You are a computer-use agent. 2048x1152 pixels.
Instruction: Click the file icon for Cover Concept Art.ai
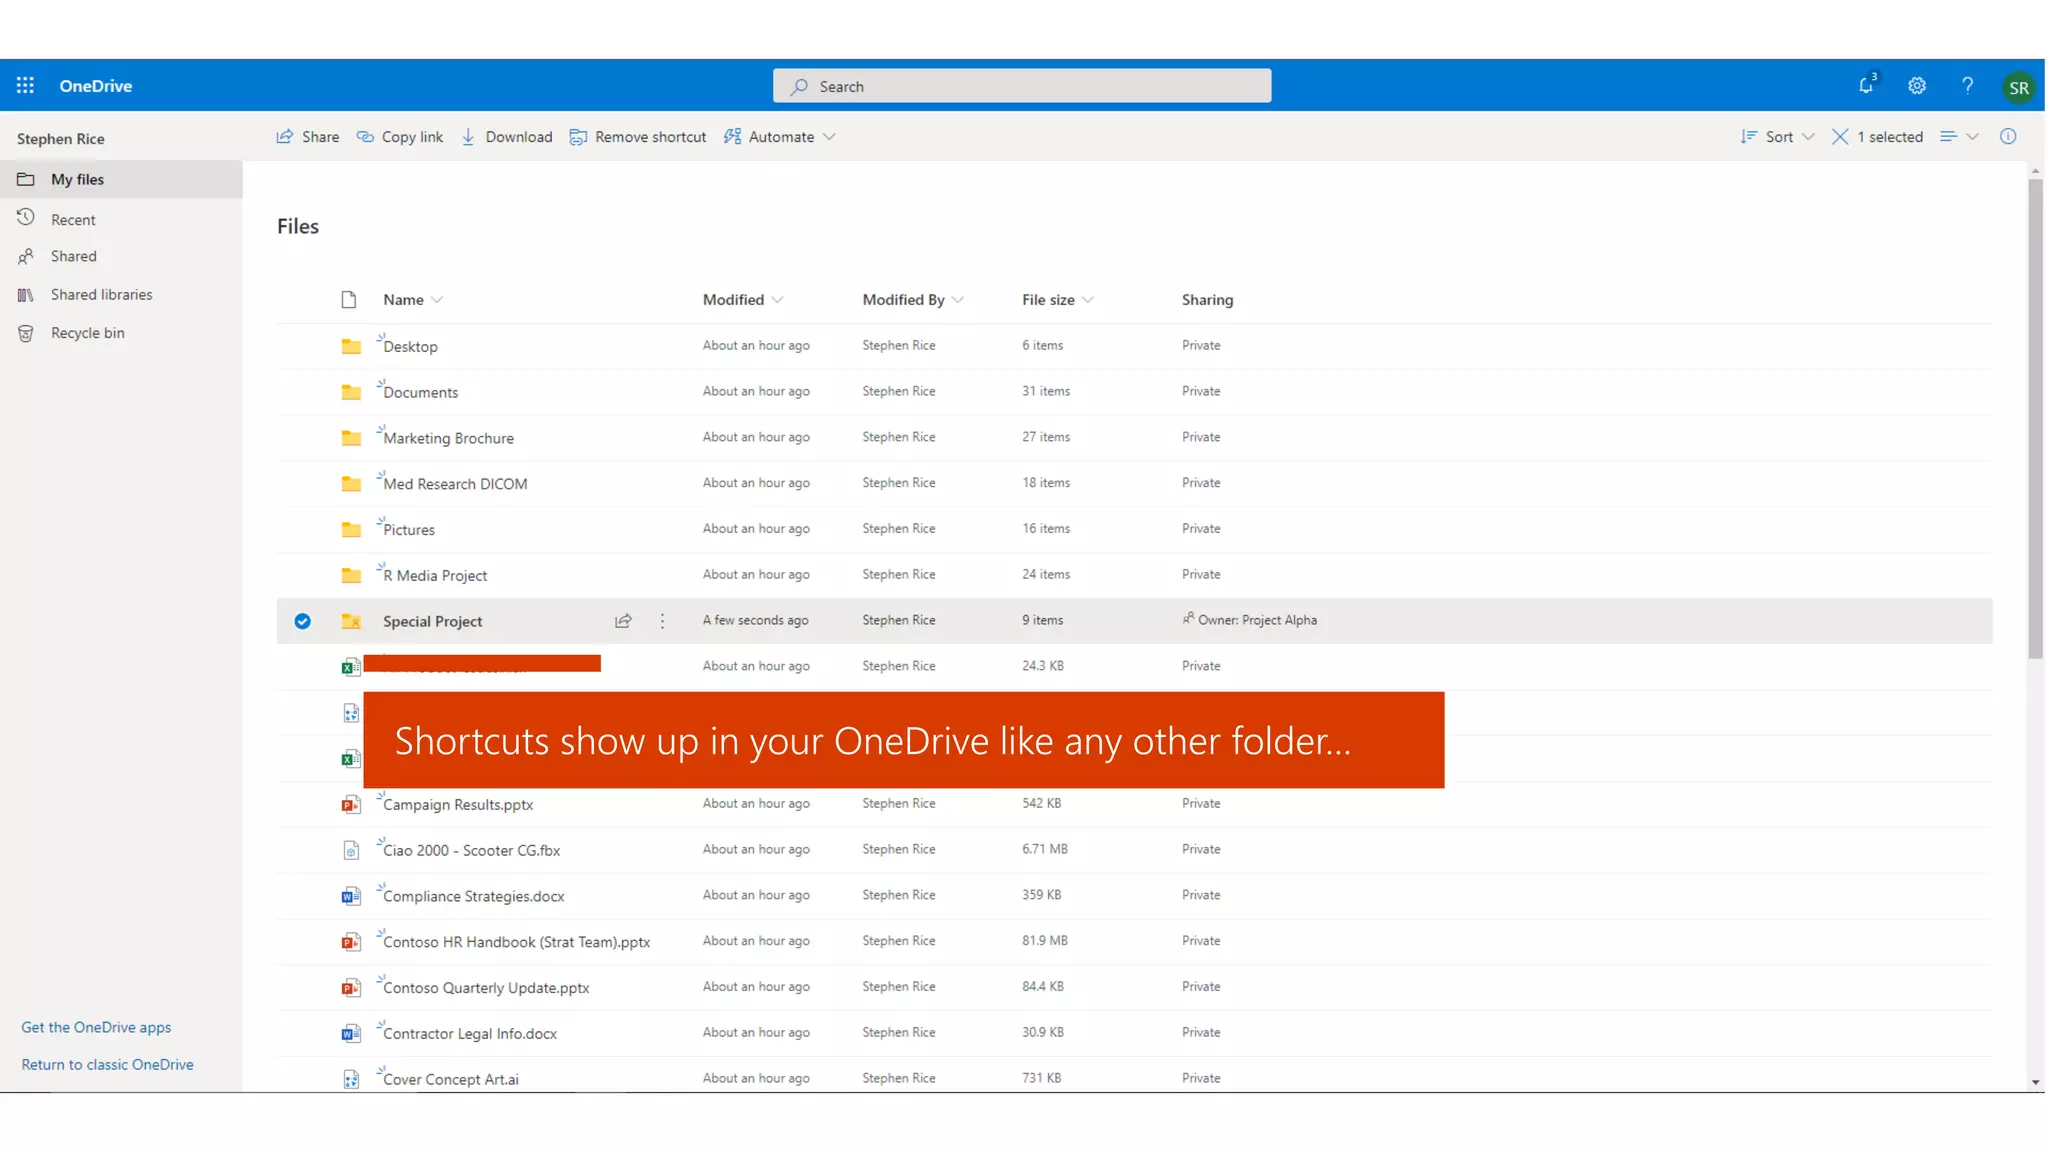351,1079
